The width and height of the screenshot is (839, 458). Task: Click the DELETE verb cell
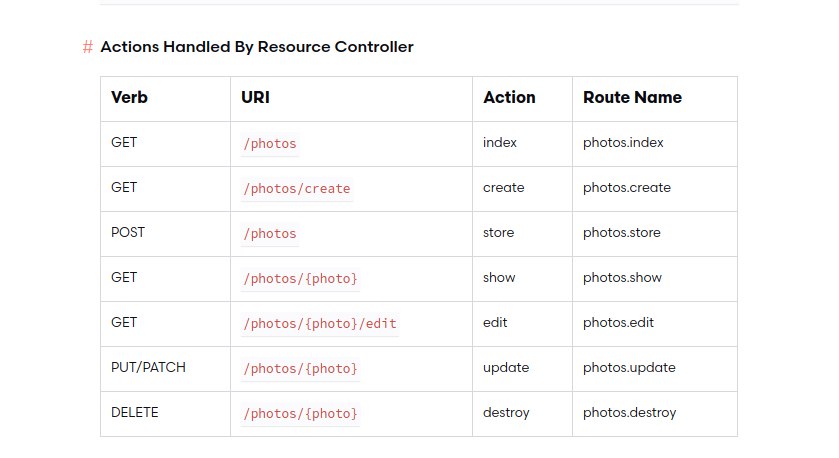tap(135, 412)
